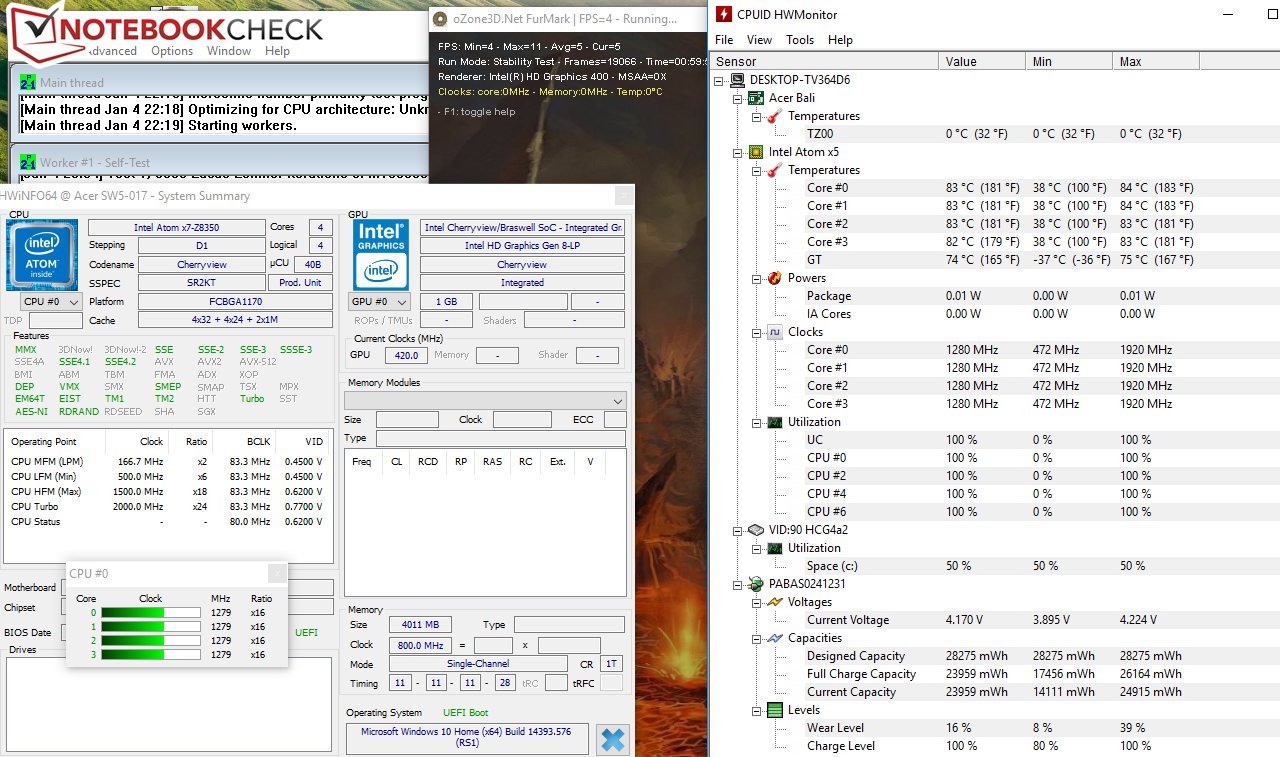The width and height of the screenshot is (1280, 757).
Task: Click the Value column header
Action: point(982,61)
